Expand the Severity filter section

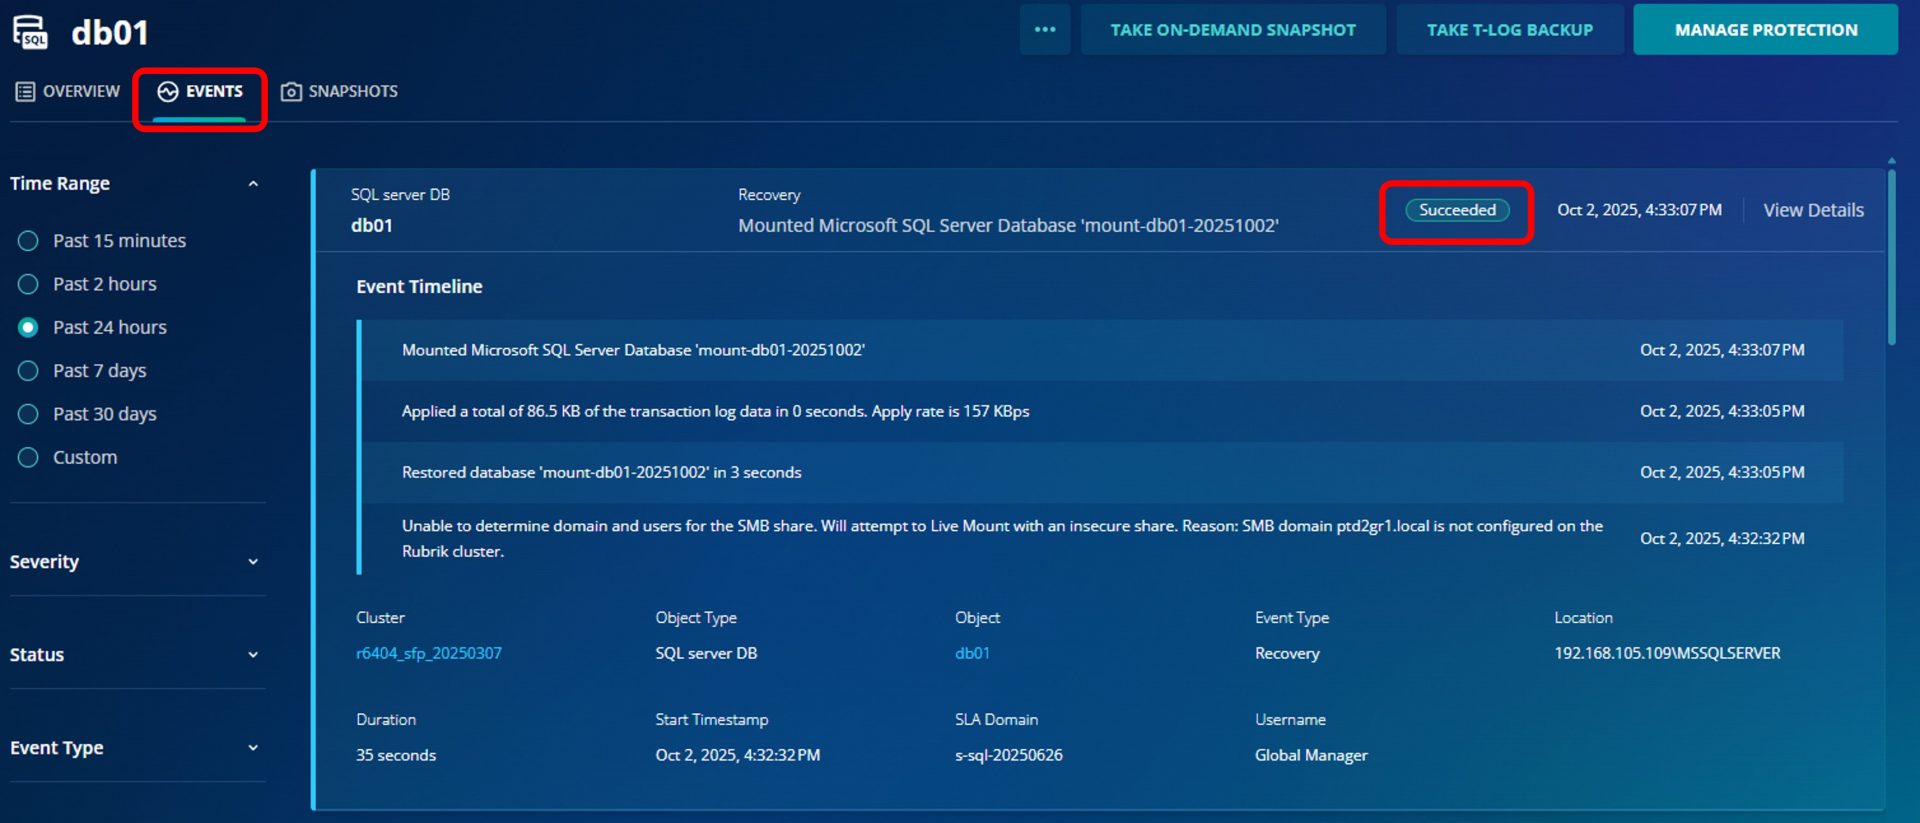[253, 562]
